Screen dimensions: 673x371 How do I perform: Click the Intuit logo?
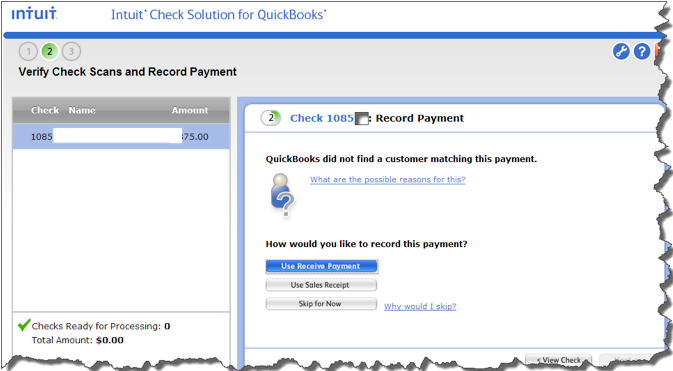[x=34, y=13]
